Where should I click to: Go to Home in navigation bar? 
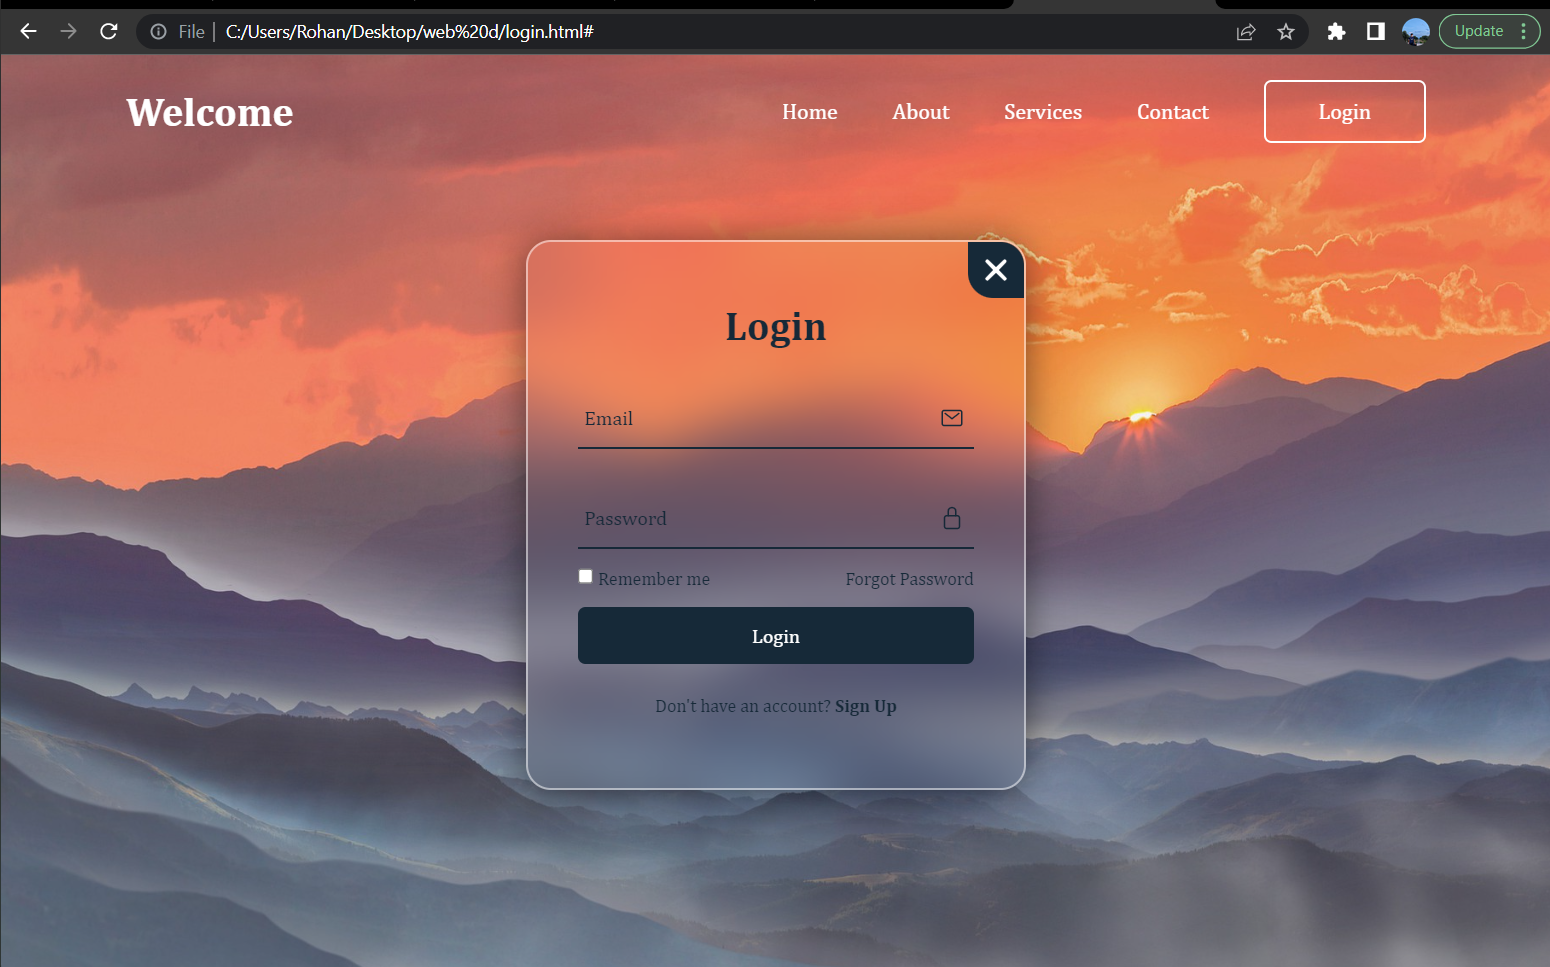pos(809,112)
